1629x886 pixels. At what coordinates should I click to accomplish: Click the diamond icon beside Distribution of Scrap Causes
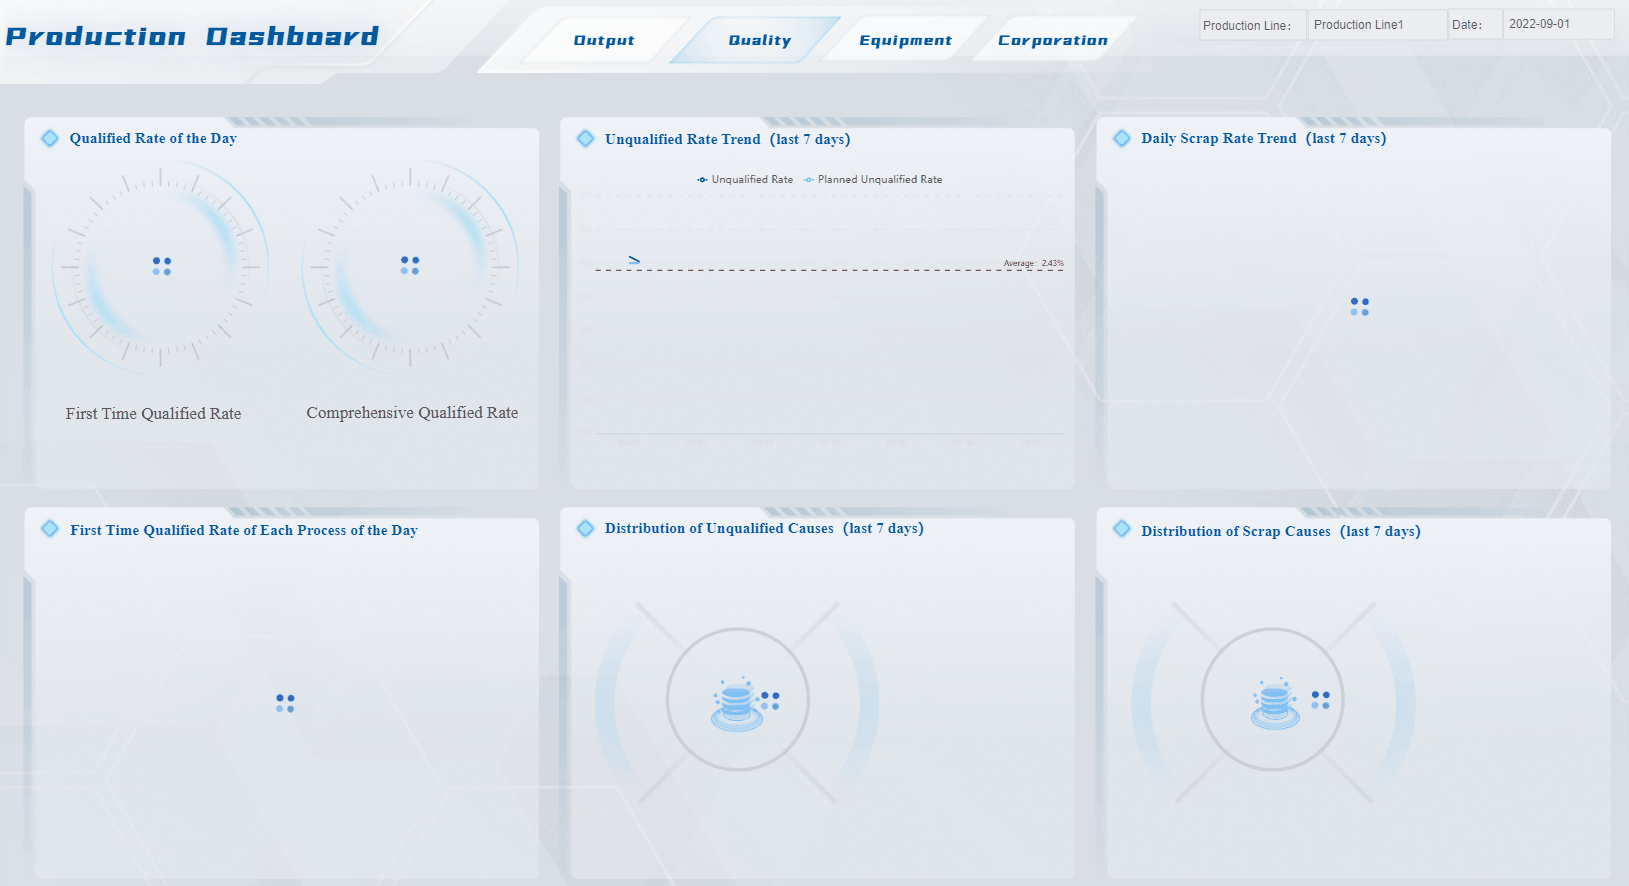1122,528
